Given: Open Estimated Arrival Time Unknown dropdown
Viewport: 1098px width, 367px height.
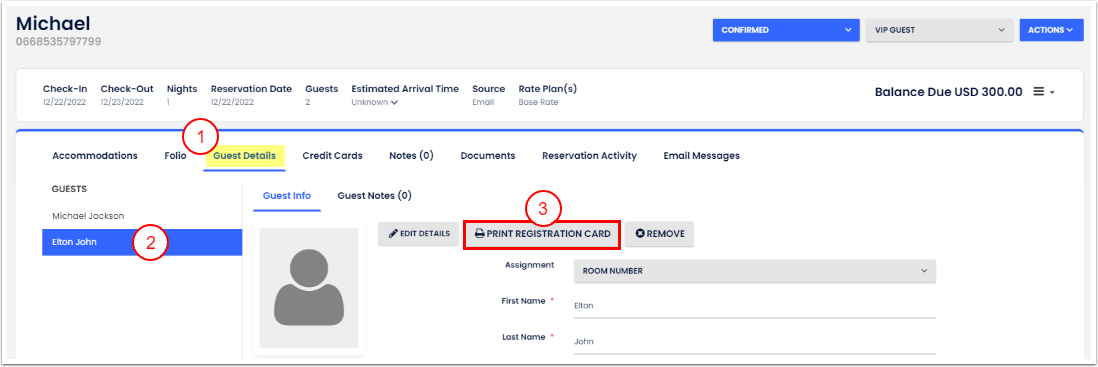Looking at the screenshot, I should tap(375, 102).
